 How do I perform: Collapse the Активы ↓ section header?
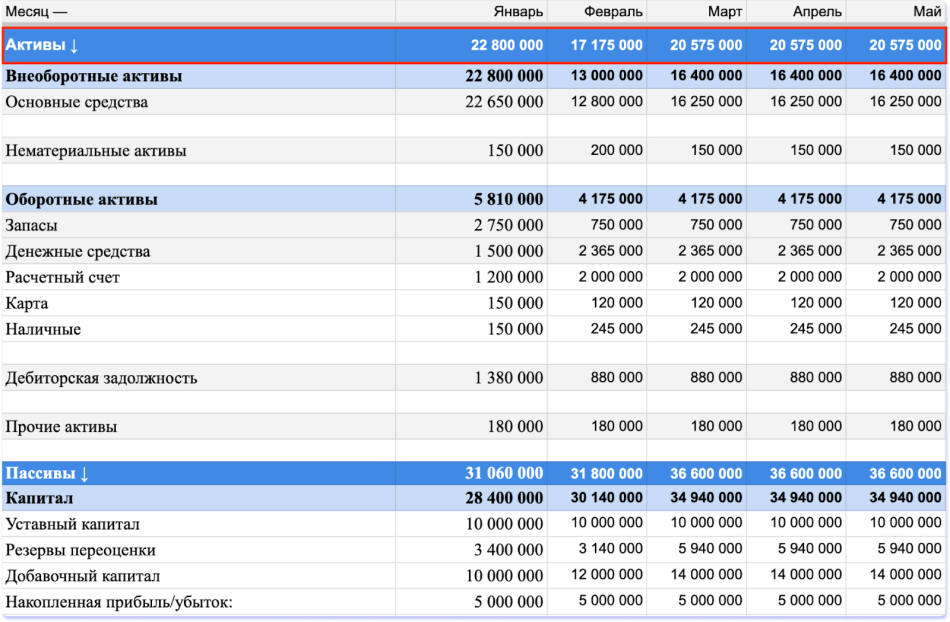click(42, 46)
